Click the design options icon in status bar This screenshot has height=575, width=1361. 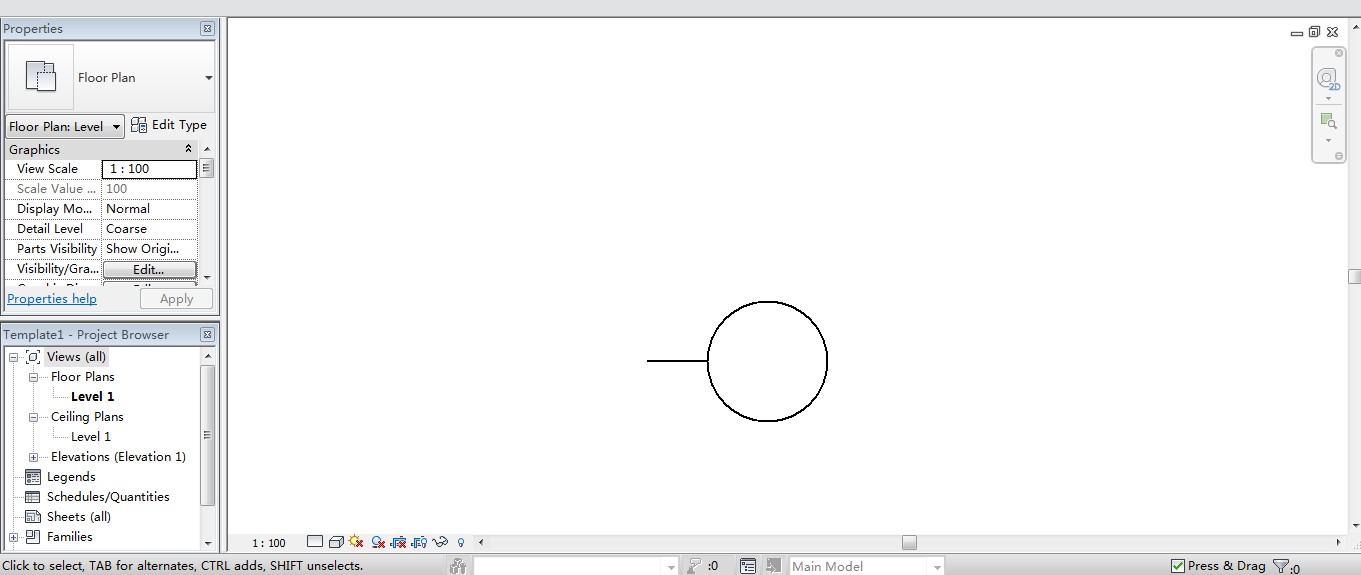(x=748, y=566)
